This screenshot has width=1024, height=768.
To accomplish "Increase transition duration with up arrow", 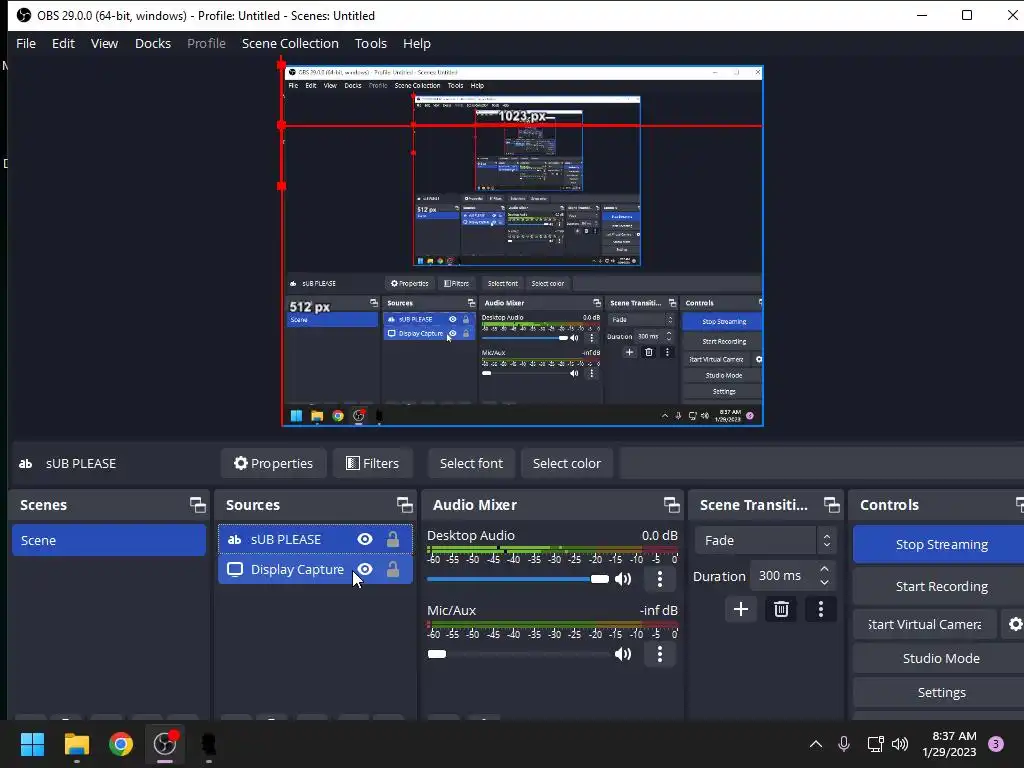I will 824,569.
